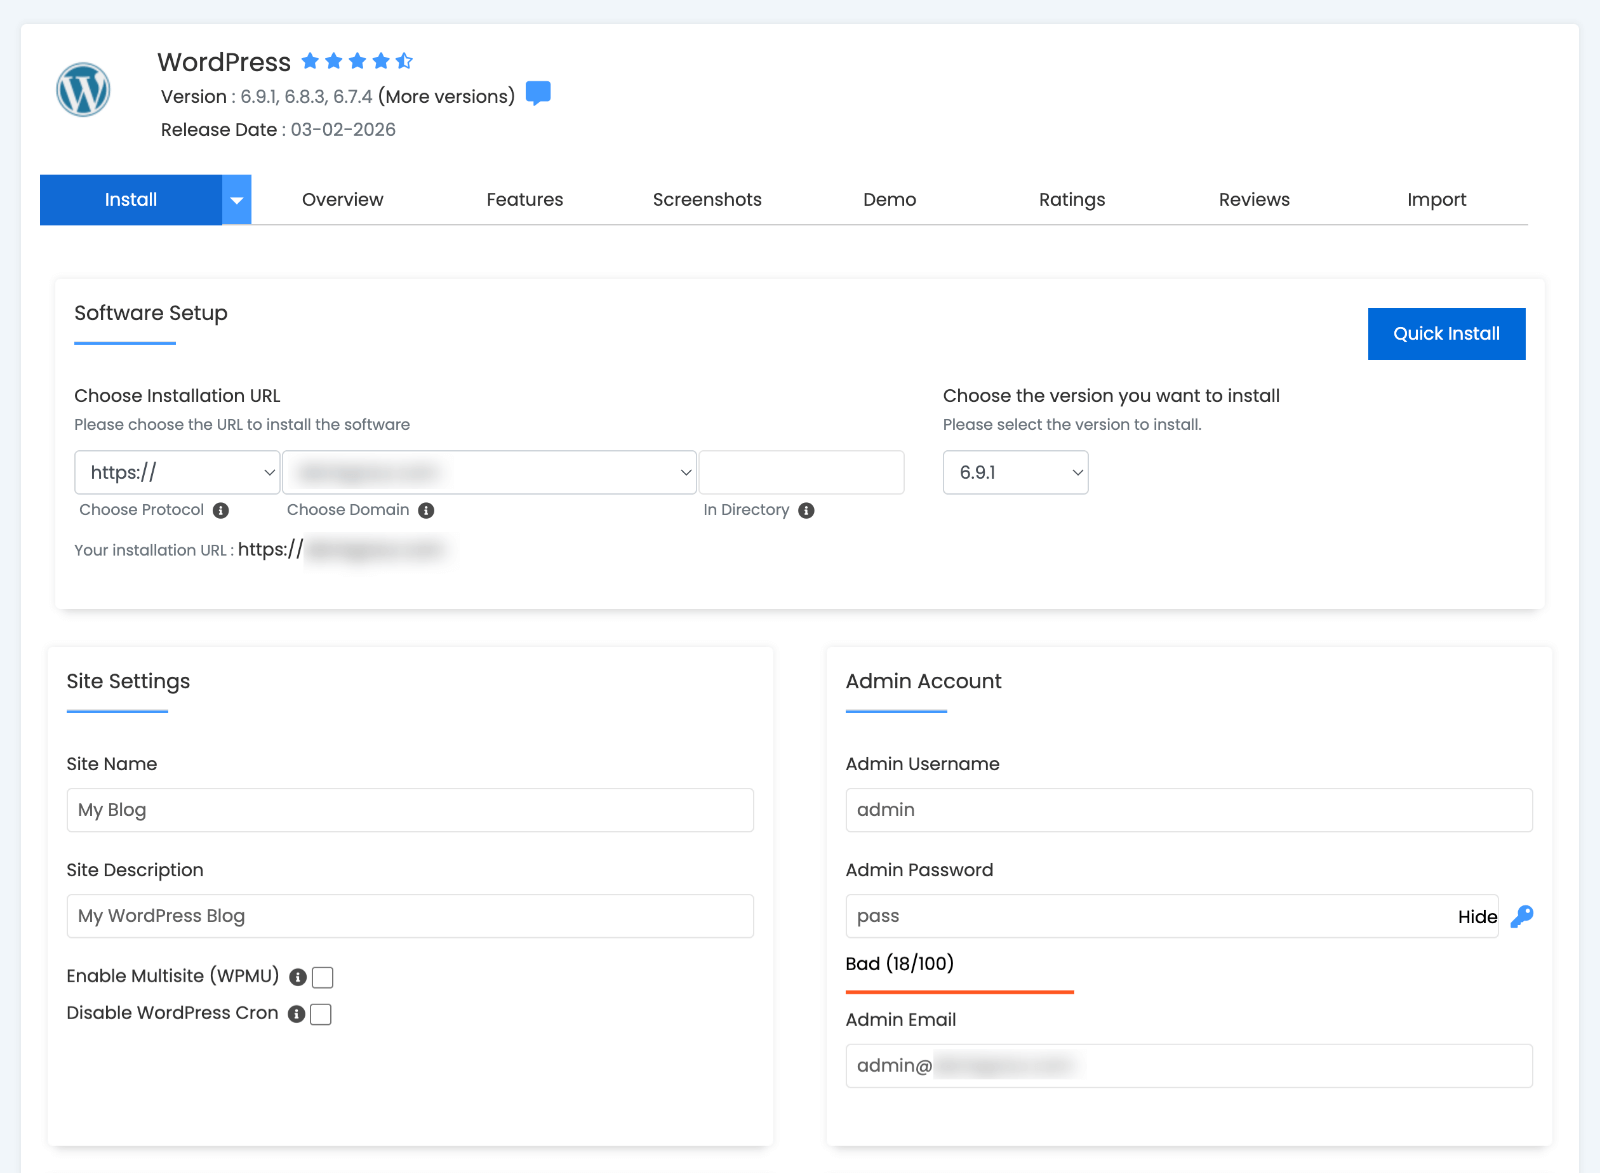The width and height of the screenshot is (1600, 1173).
Task: Click Hide in the password field
Action: [x=1477, y=917]
